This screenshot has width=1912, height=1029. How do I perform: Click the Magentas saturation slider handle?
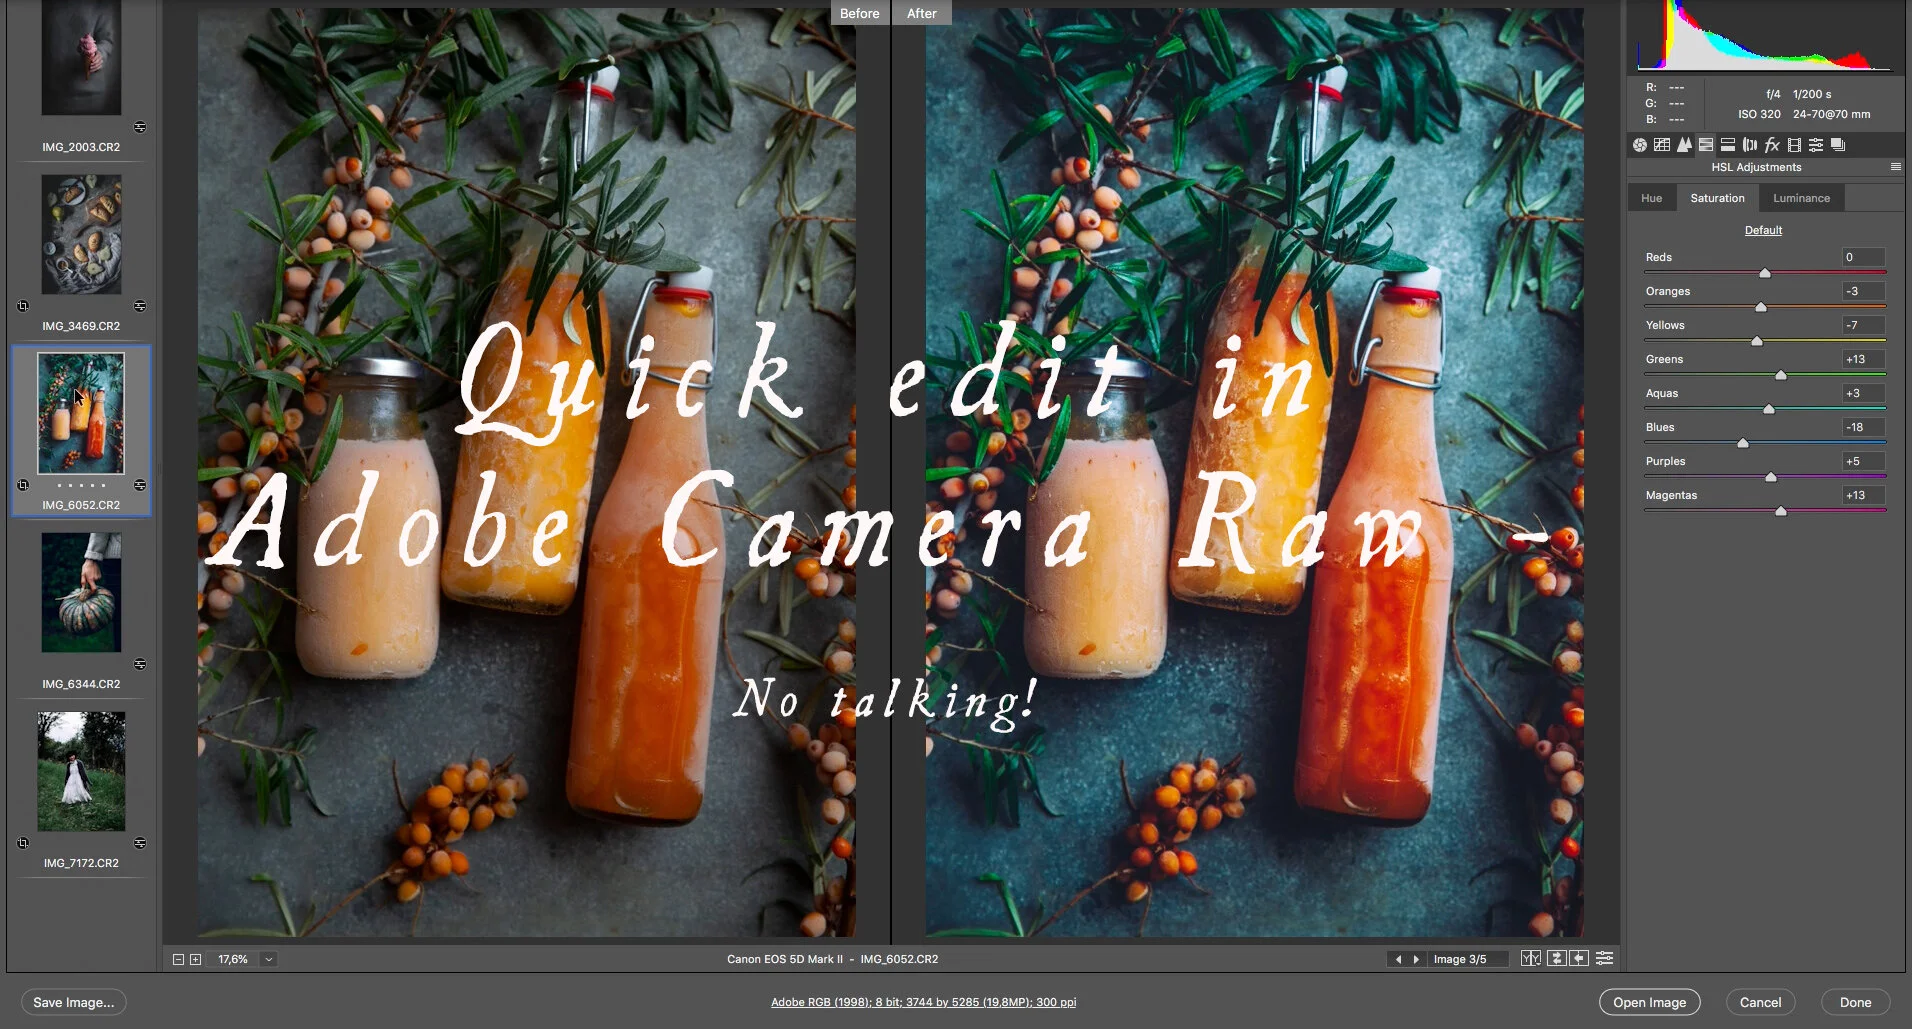1781,511
